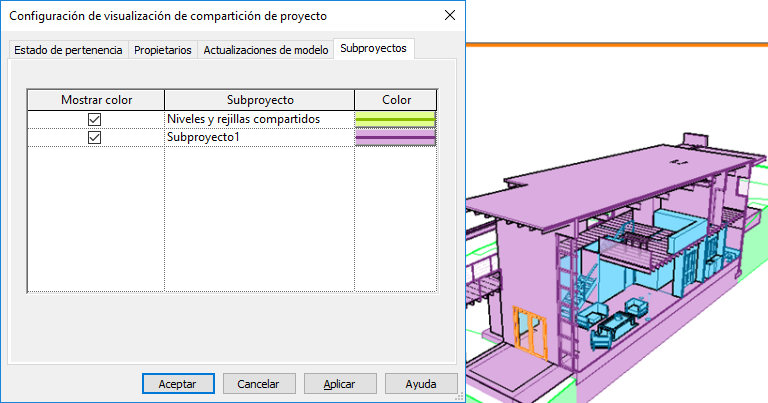Open Ayuda for this dialog

[421, 384]
